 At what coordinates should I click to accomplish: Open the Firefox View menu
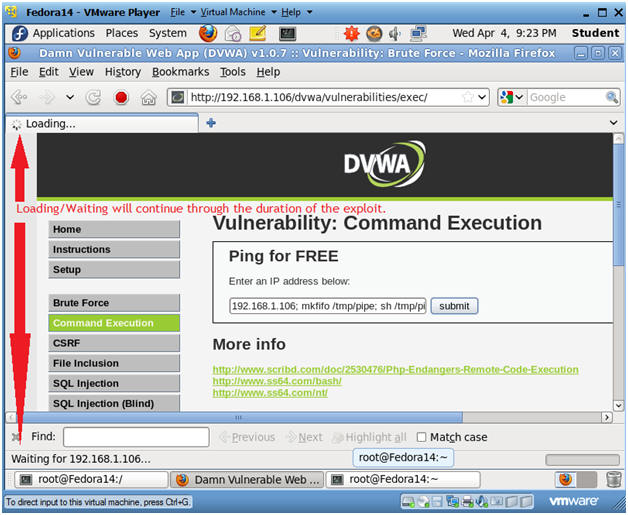click(x=81, y=72)
